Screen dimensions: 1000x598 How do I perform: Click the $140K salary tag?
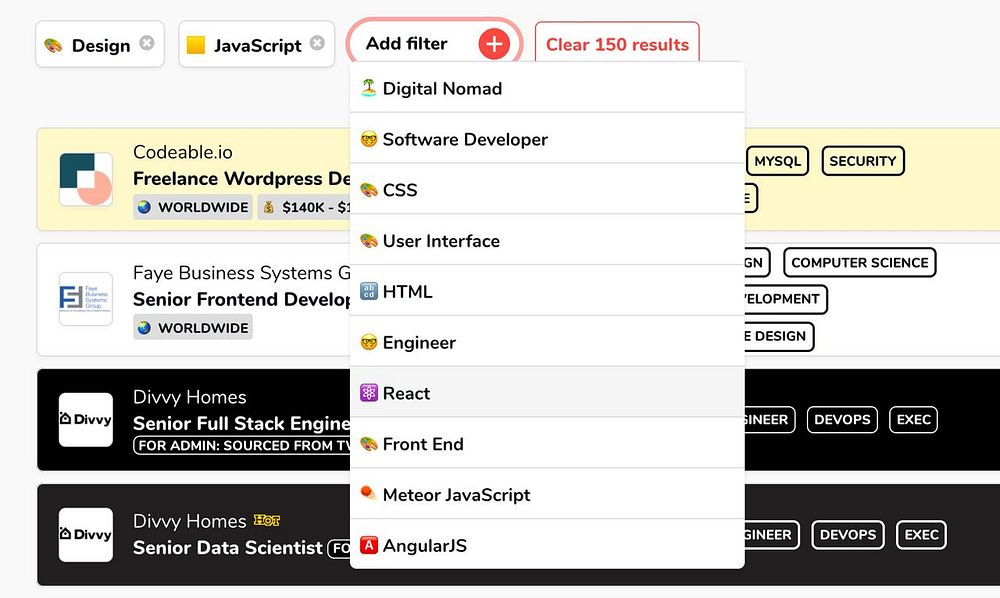304,207
